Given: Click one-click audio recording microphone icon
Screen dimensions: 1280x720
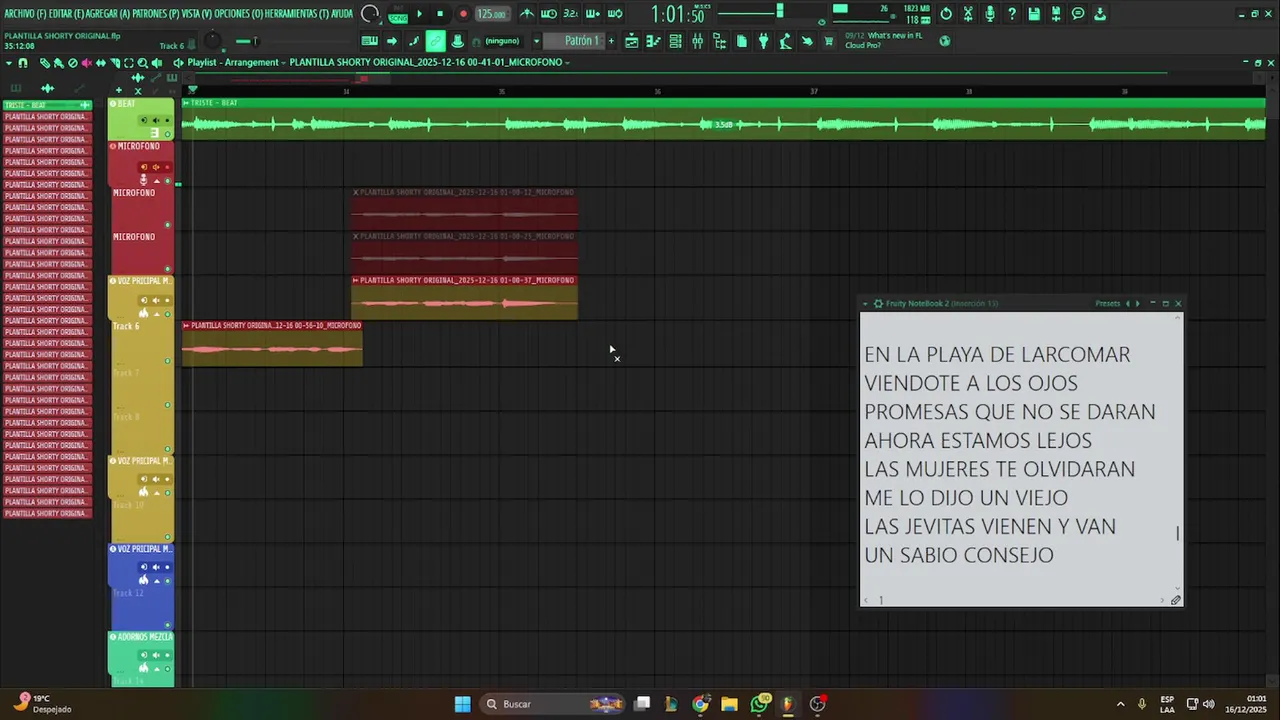Looking at the screenshot, I should point(990,14).
